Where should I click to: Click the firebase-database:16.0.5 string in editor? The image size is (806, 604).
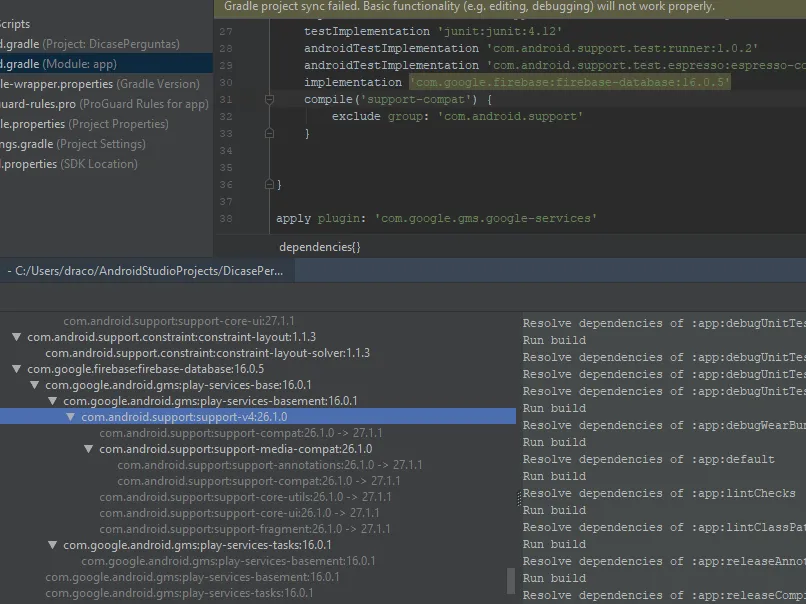click(570, 82)
